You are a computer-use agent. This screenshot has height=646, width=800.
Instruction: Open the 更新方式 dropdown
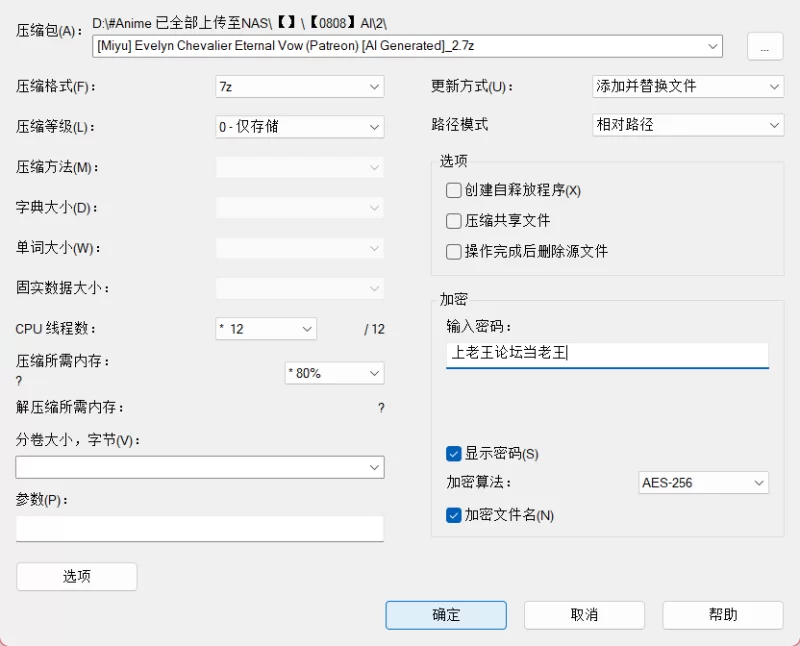688,87
